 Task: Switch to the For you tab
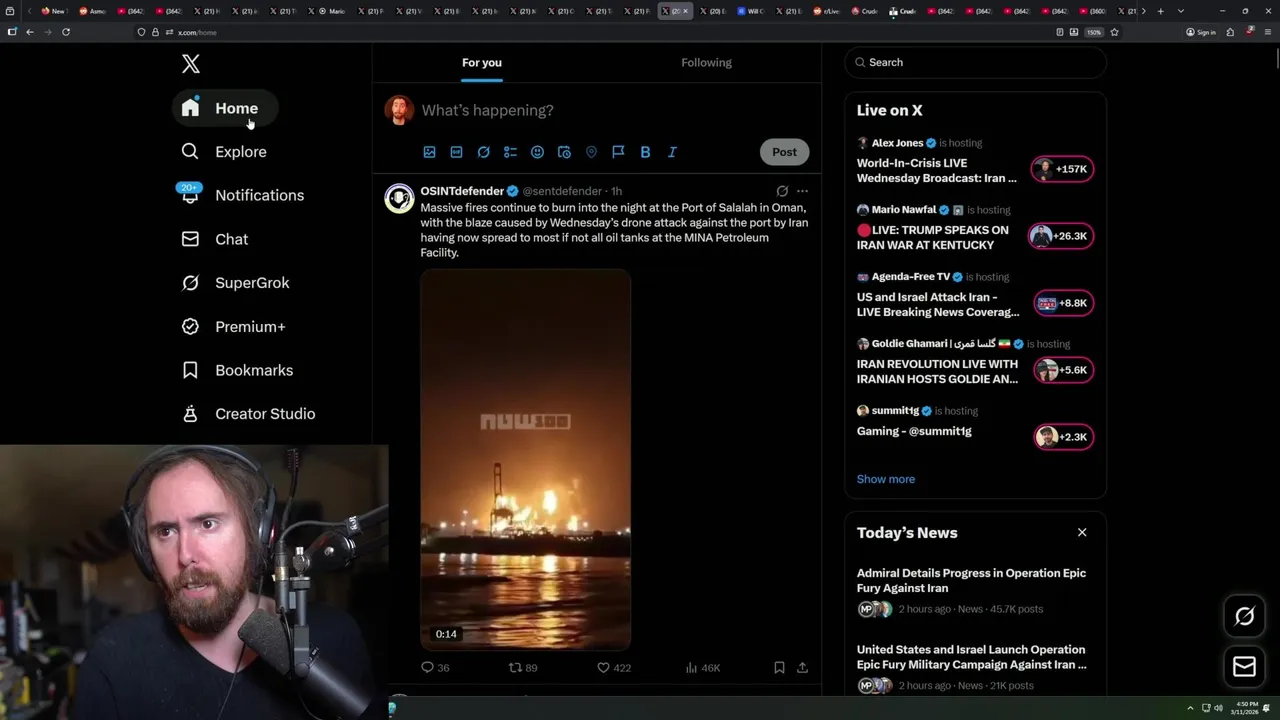(x=482, y=62)
